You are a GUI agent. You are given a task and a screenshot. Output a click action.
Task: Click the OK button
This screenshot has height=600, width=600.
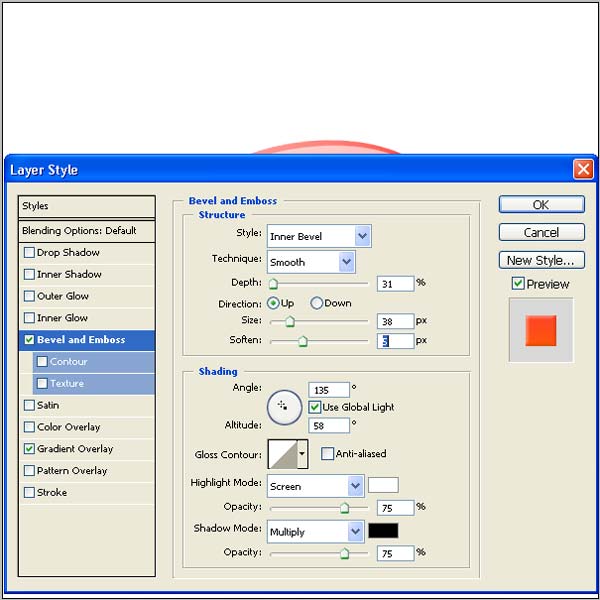(x=541, y=204)
